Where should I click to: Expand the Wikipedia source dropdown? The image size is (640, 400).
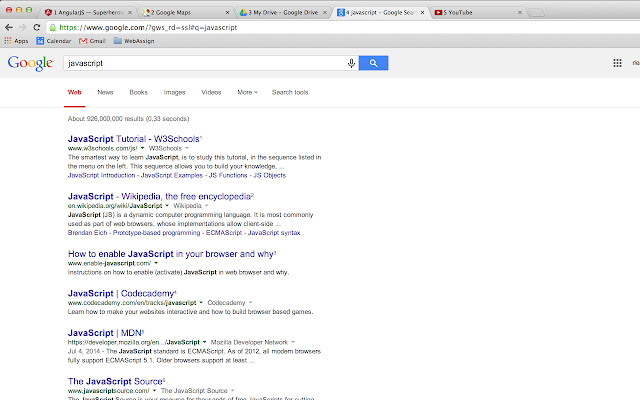point(207,206)
